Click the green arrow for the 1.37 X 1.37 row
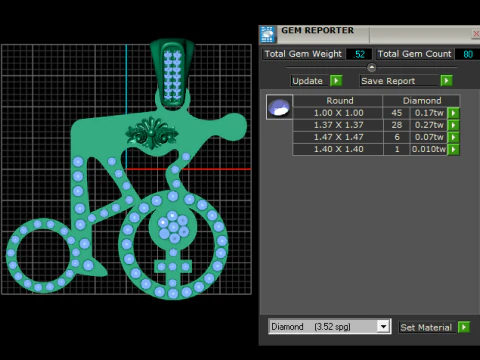 click(453, 125)
